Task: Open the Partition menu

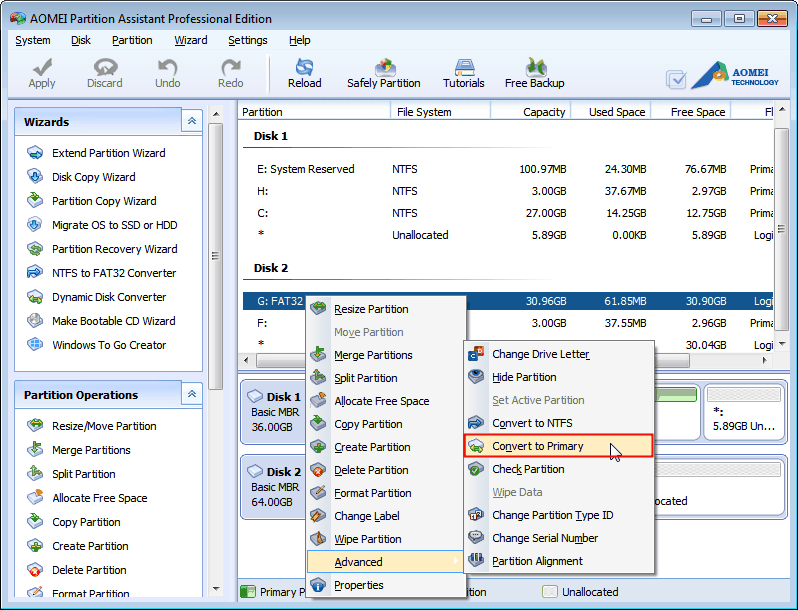Action: click(132, 40)
